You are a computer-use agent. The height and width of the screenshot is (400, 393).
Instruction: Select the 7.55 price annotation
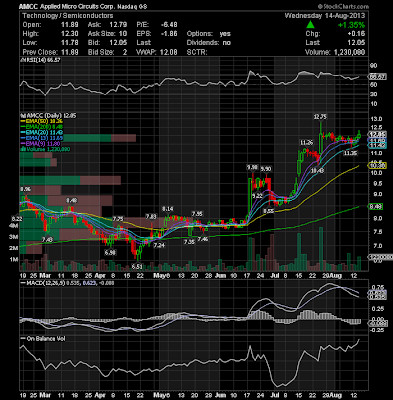pos(197,214)
